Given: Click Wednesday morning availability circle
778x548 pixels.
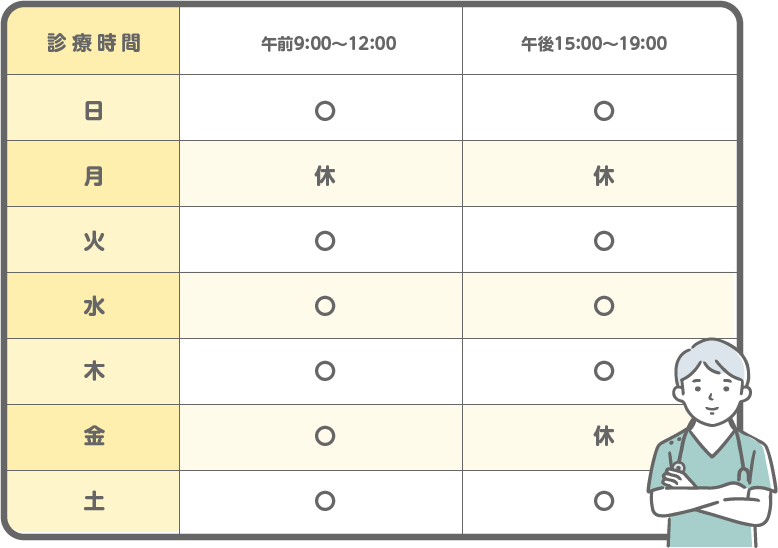Looking at the screenshot, I should [324, 306].
